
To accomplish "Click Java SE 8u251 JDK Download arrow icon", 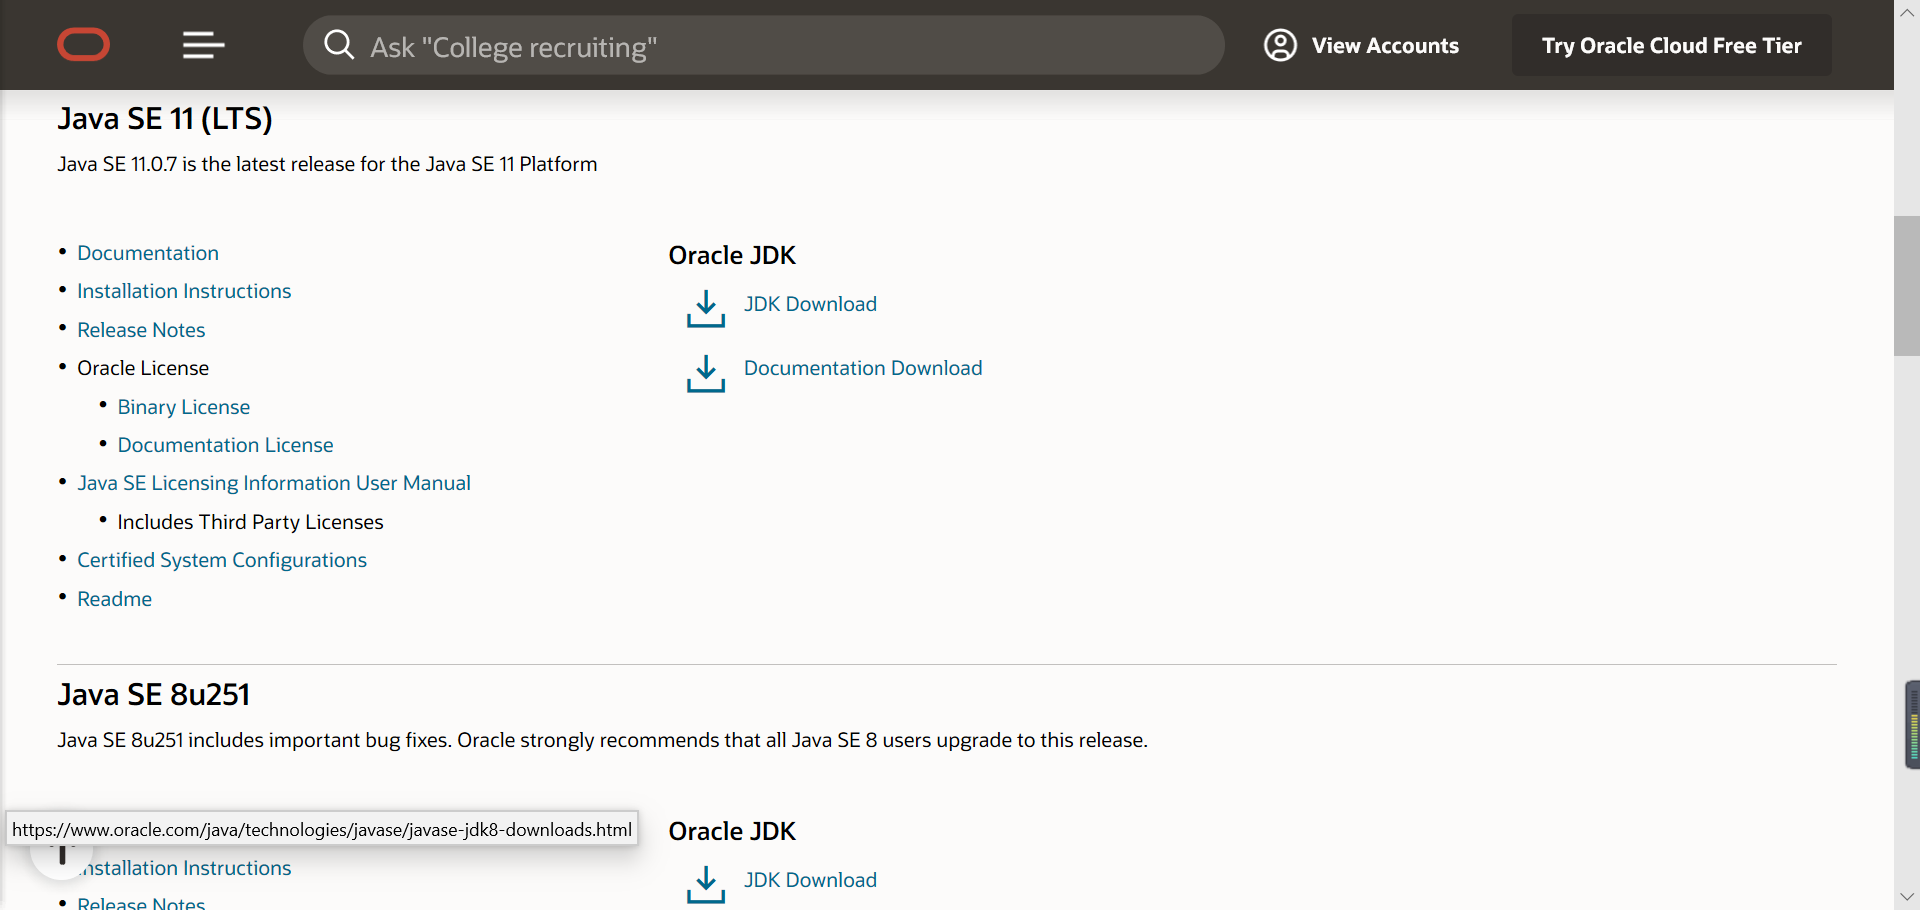I will [x=706, y=885].
